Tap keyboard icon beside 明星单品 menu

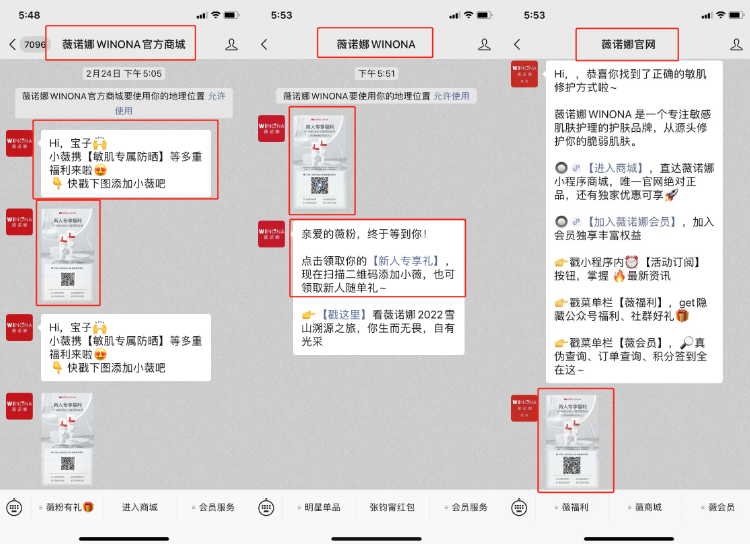point(266,507)
